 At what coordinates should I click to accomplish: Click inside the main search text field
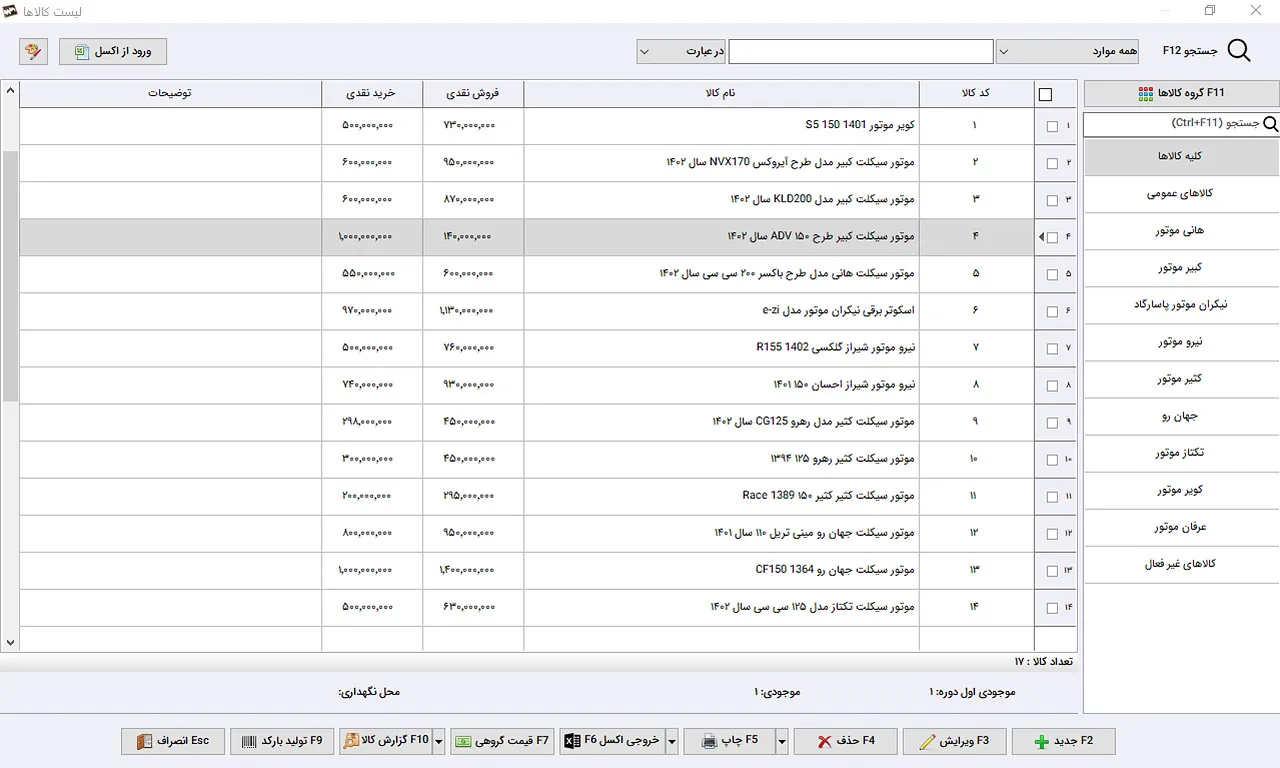861,51
